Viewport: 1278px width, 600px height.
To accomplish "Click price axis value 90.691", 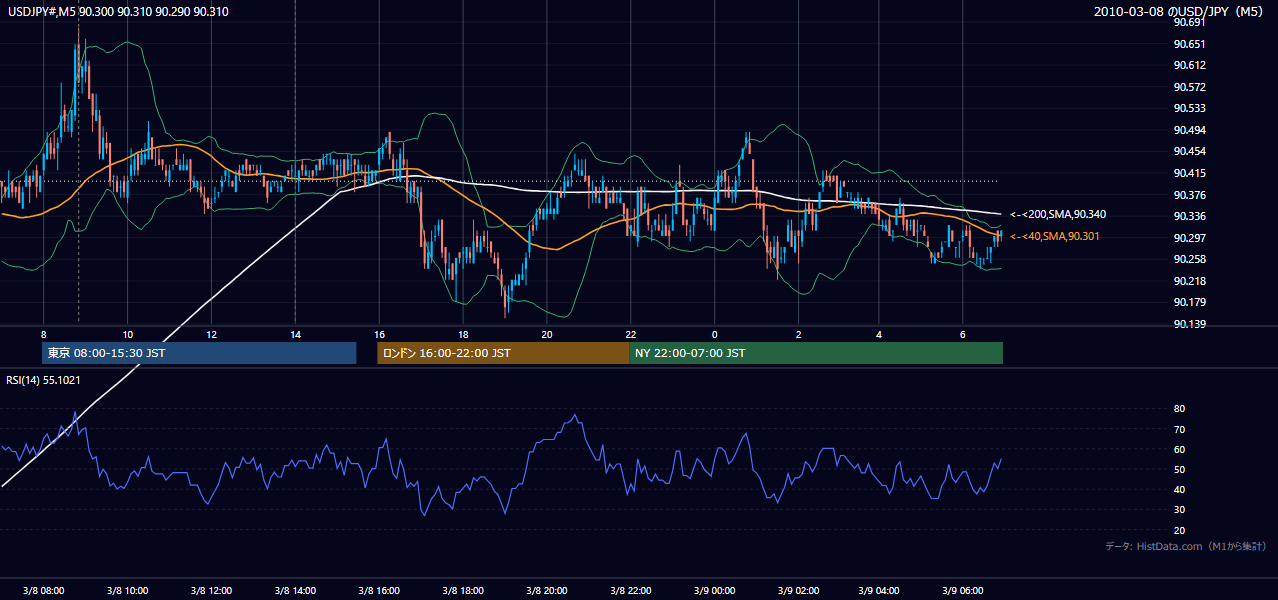I will [x=1189, y=22].
